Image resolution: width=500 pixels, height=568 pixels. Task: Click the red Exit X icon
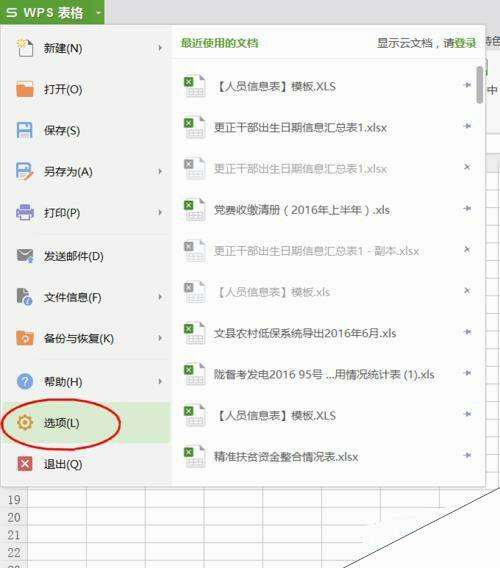pyautogui.click(x=25, y=464)
